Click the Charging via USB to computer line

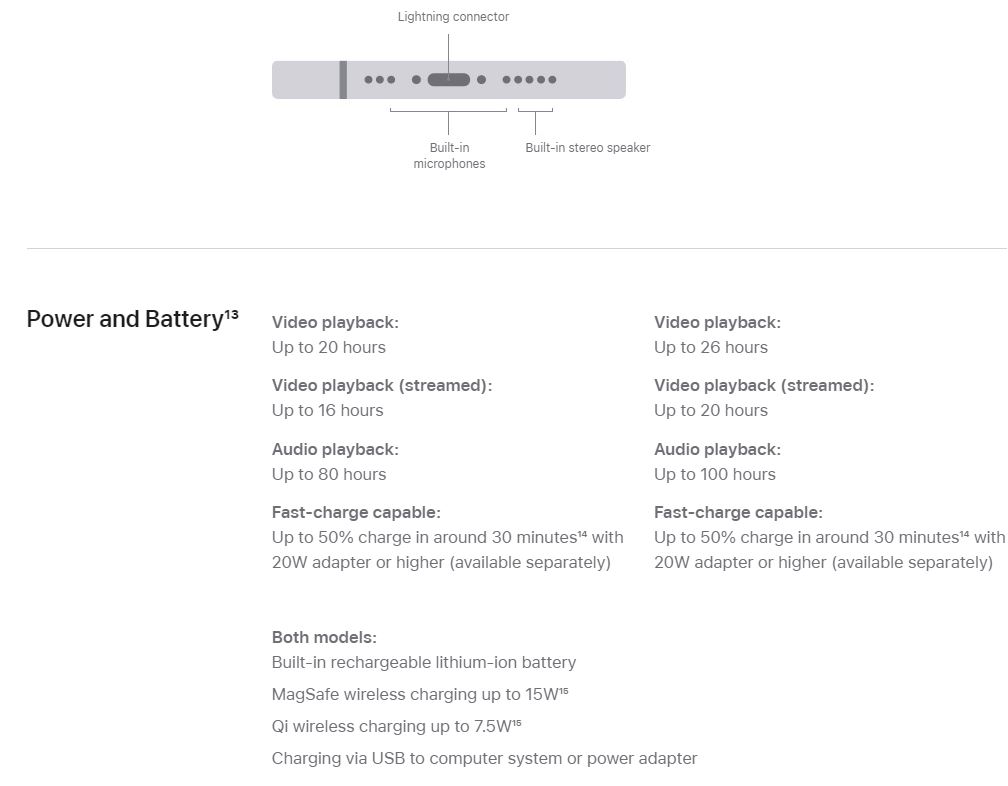coord(484,758)
